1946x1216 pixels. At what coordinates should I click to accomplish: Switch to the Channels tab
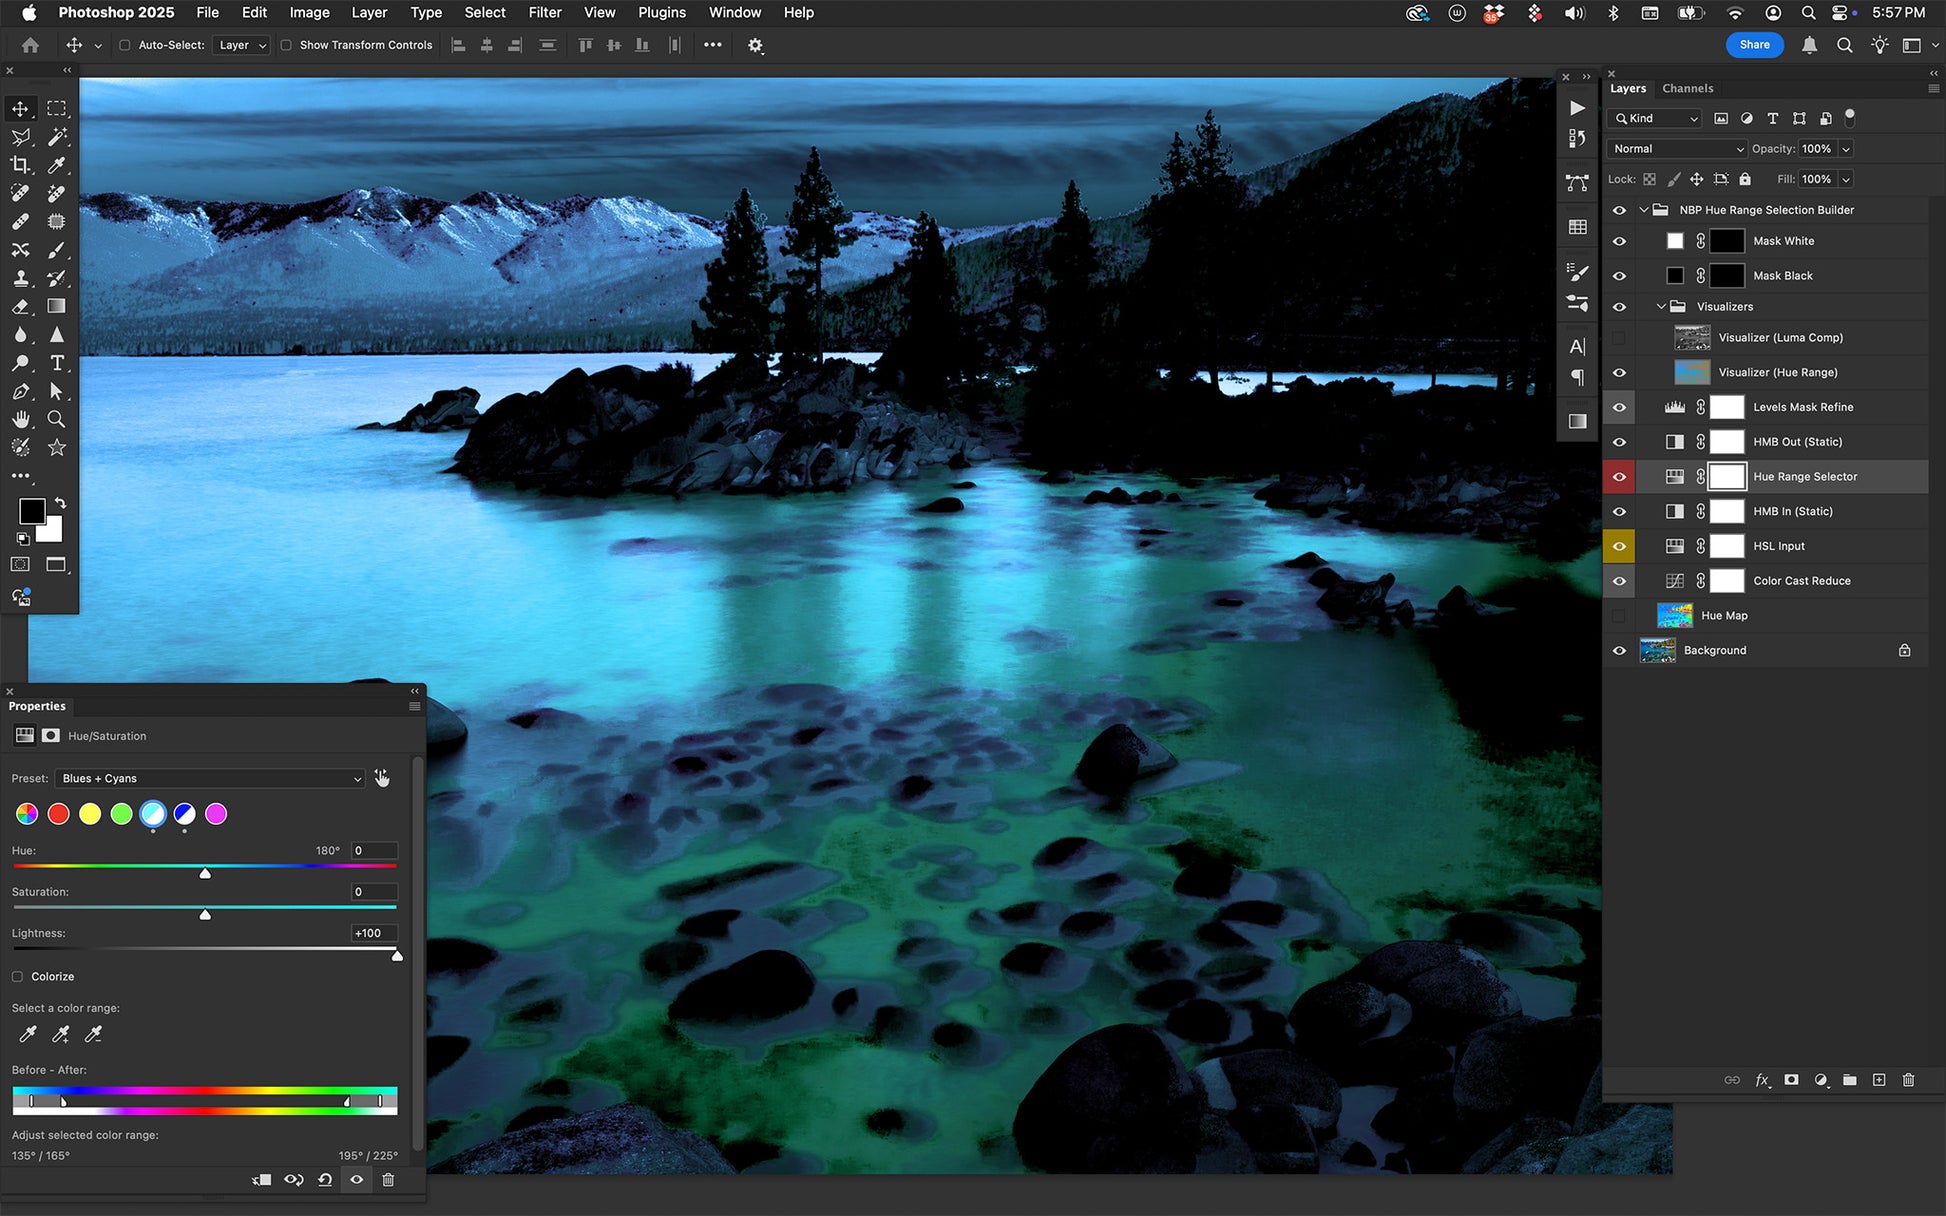pyautogui.click(x=1687, y=88)
